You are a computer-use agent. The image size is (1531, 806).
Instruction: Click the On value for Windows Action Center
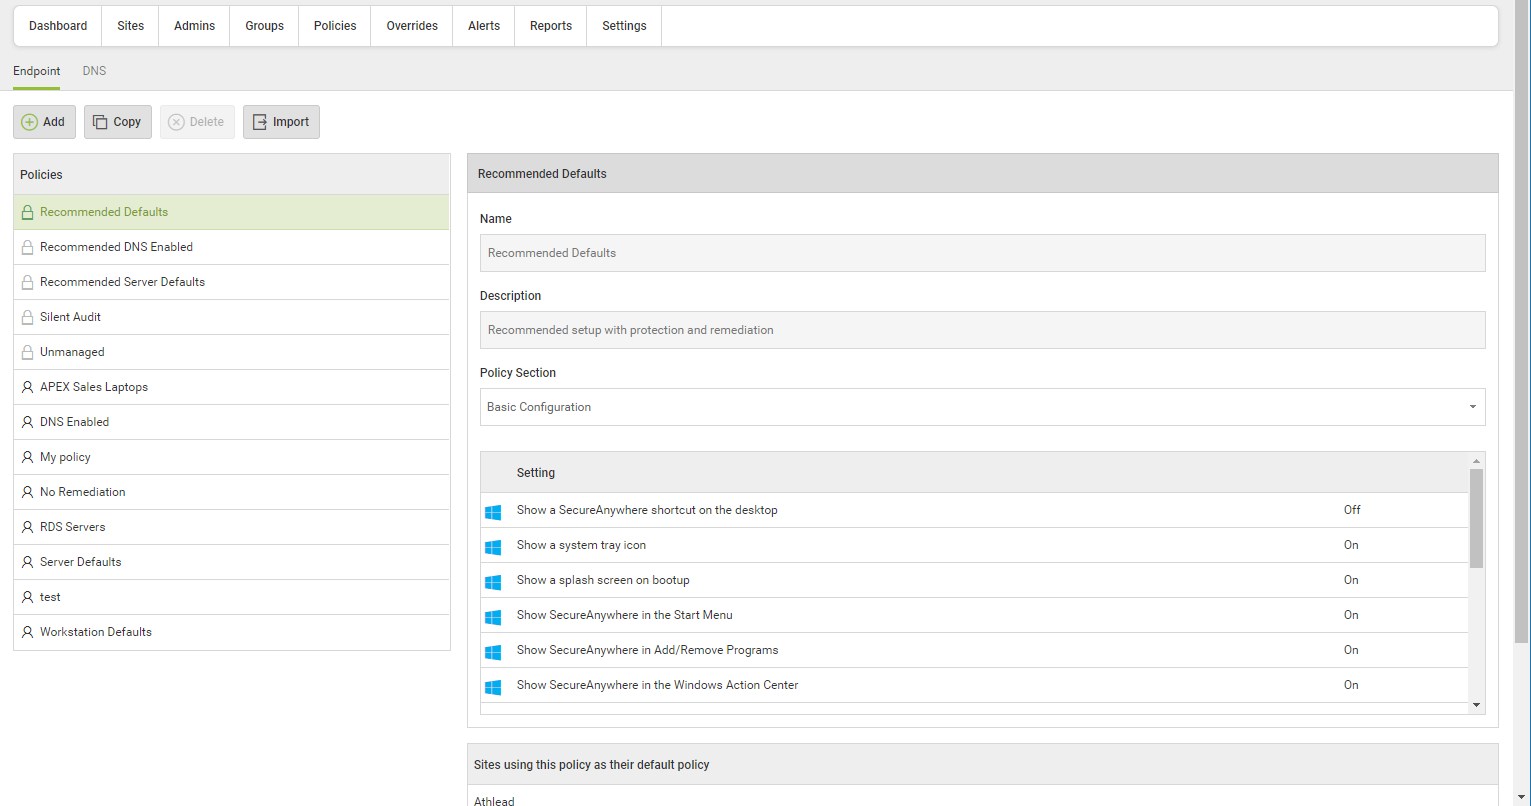pyautogui.click(x=1351, y=685)
